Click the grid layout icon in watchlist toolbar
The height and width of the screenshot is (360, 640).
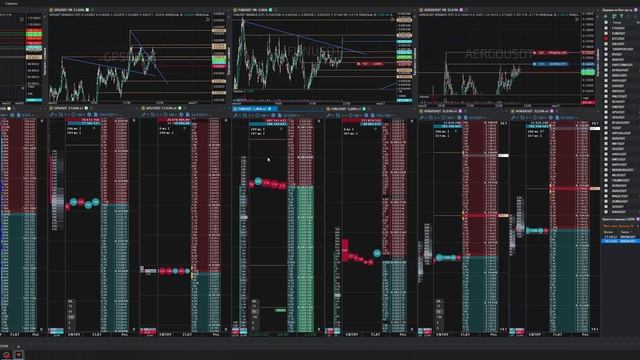pyautogui.click(x=614, y=16)
